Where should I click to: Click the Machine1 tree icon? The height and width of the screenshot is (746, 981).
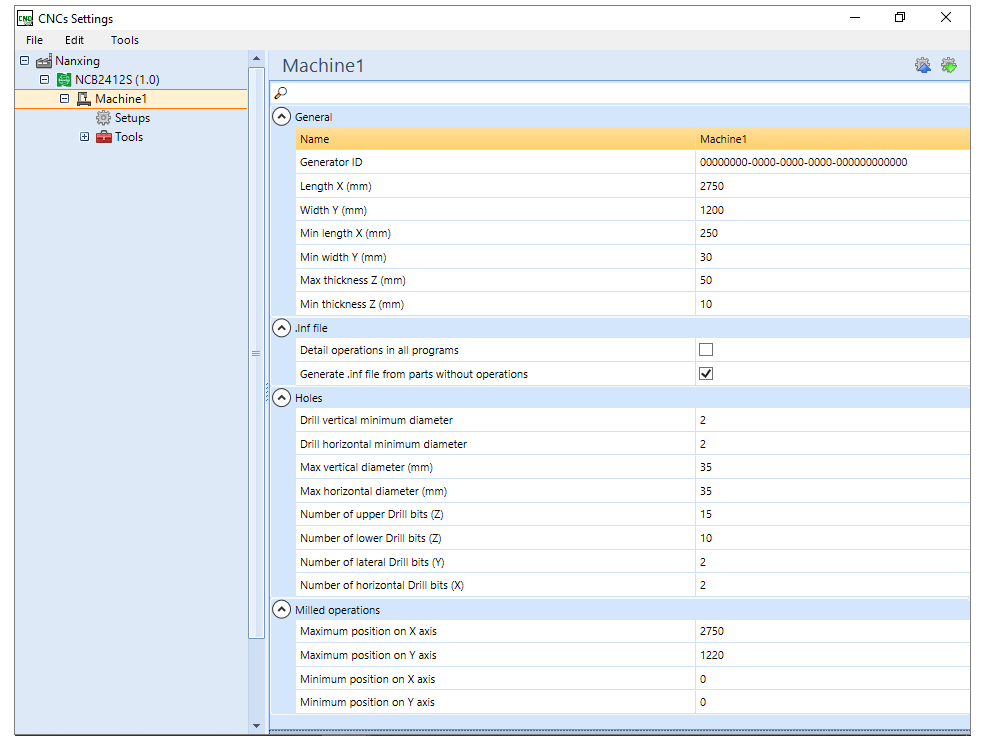point(84,99)
